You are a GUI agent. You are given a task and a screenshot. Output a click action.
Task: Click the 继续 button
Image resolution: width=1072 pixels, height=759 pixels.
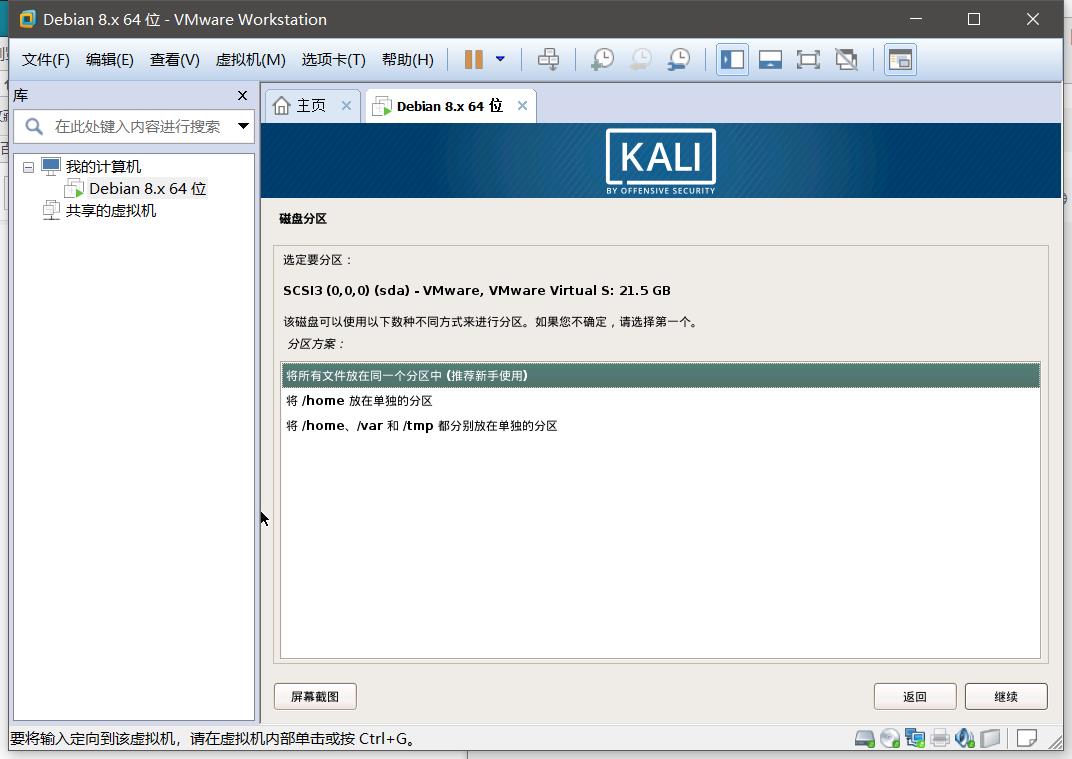click(1006, 696)
